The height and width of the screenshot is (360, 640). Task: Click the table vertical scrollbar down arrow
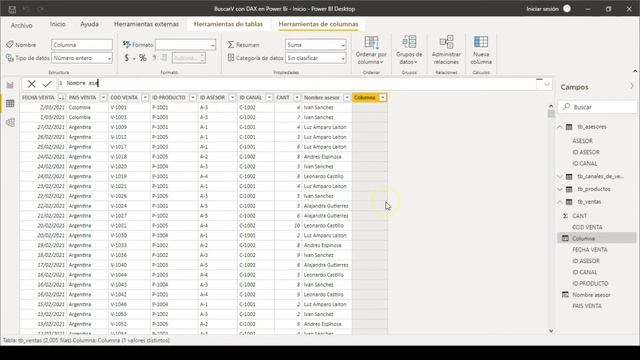(x=551, y=331)
